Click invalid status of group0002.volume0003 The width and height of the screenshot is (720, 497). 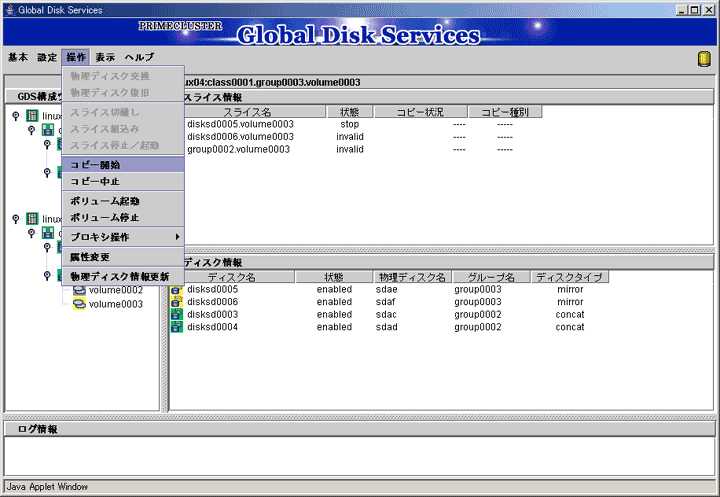[349, 149]
